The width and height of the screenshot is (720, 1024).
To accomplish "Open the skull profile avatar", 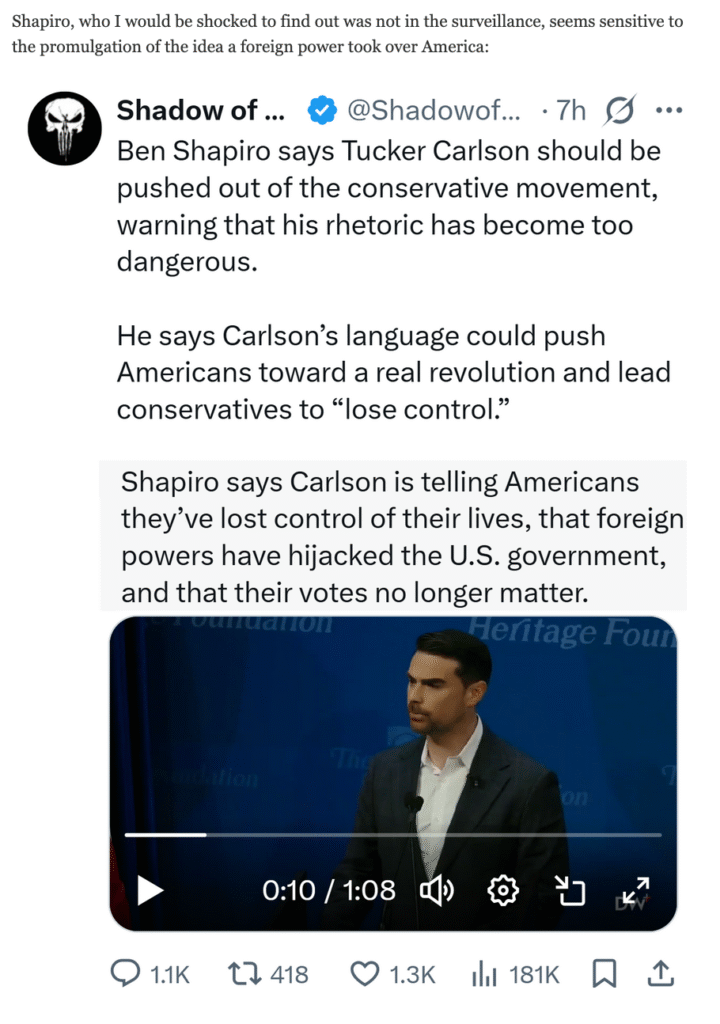I will [65, 129].
